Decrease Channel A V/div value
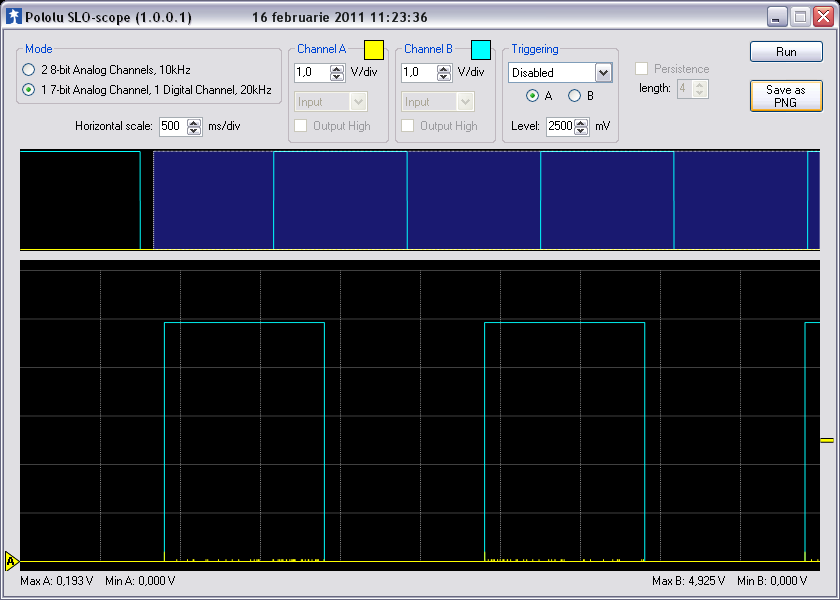The image size is (840, 600). click(337, 77)
